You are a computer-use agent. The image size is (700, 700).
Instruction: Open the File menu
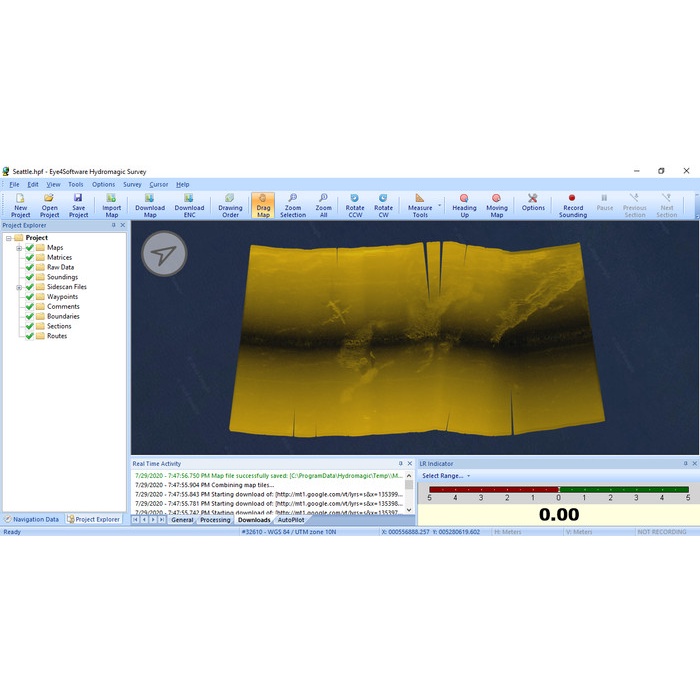pos(14,184)
